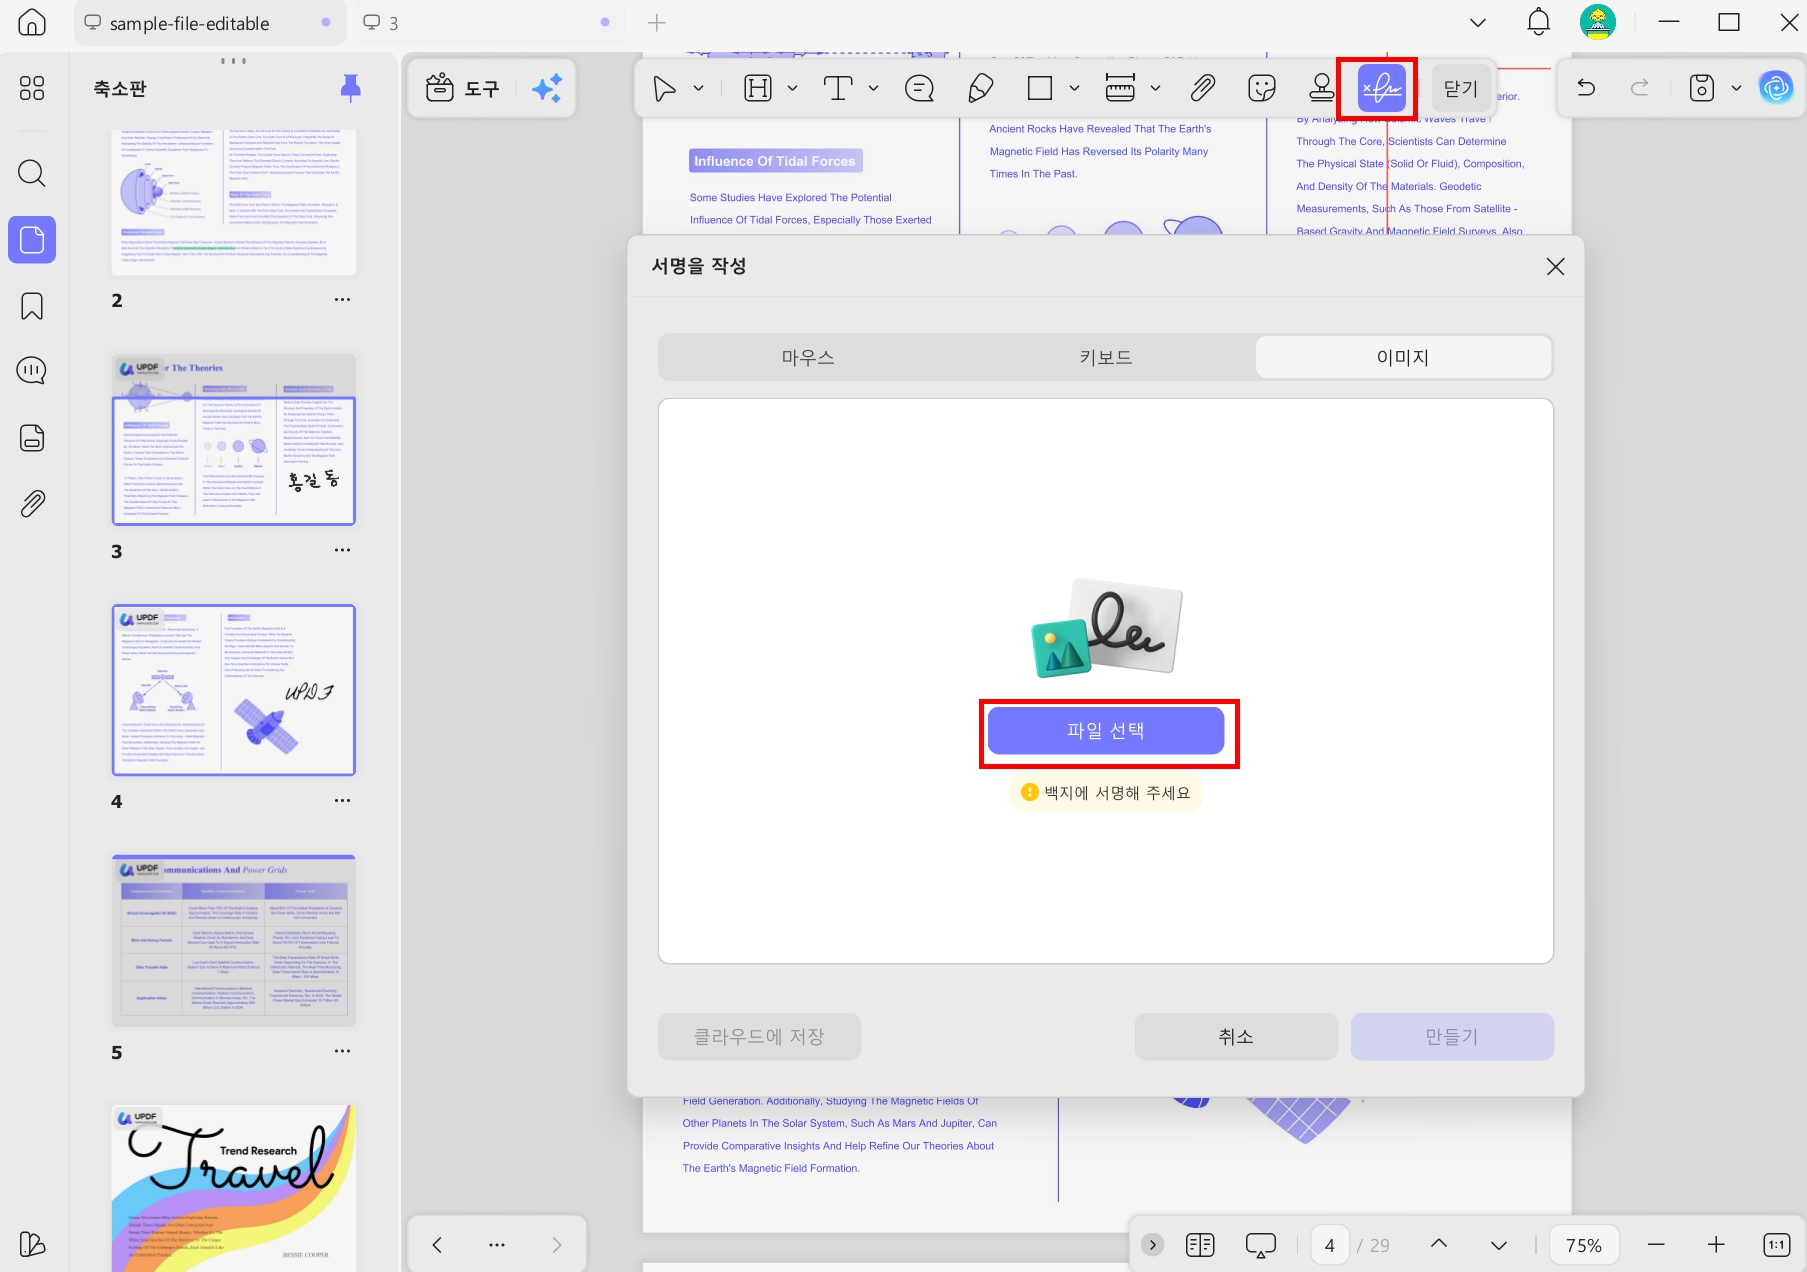The width and height of the screenshot is (1807, 1272).
Task: Expand the measurement tool dropdown
Action: 1155,88
